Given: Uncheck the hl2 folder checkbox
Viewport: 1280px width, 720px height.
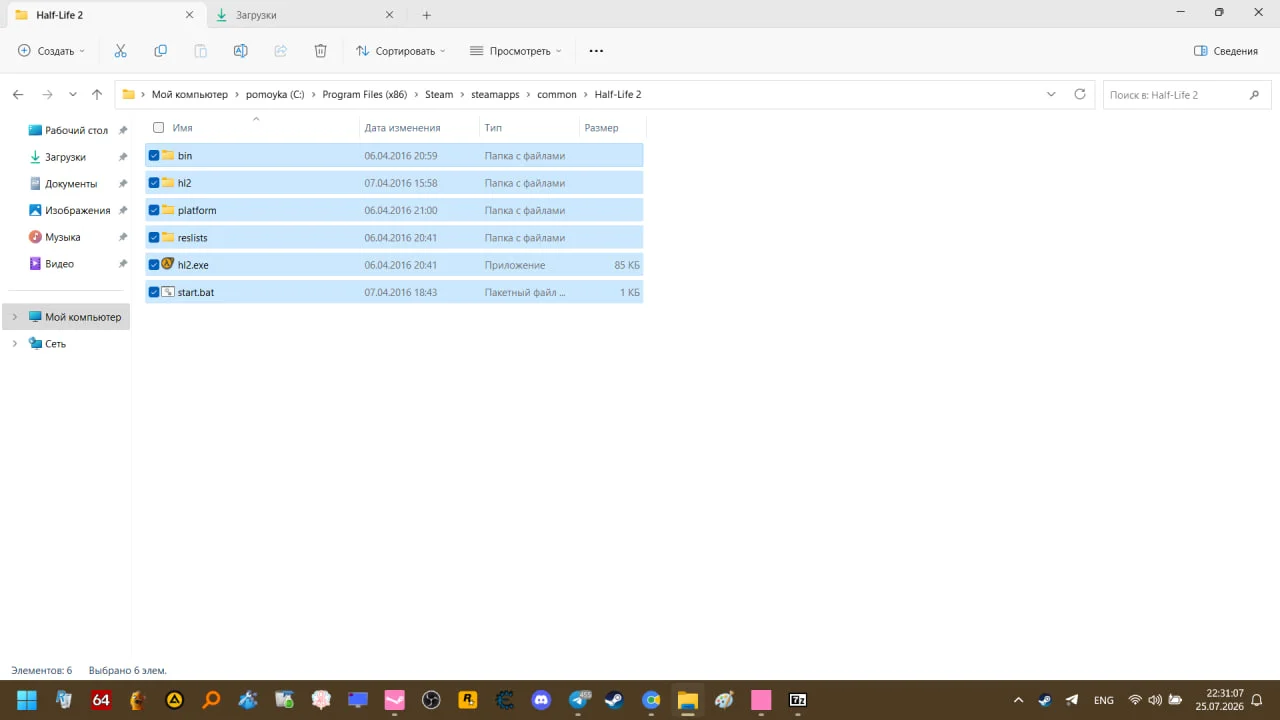Looking at the screenshot, I should coord(154,183).
